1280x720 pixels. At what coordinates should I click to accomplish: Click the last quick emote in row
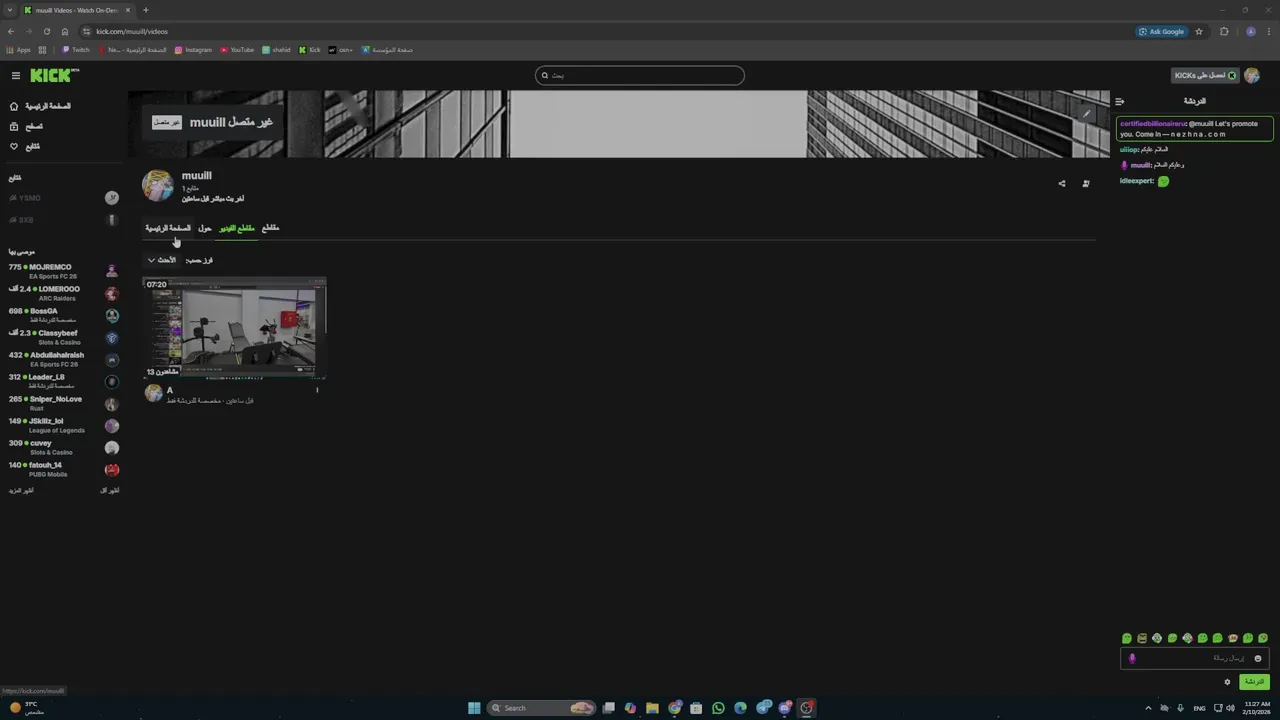coord(1263,638)
